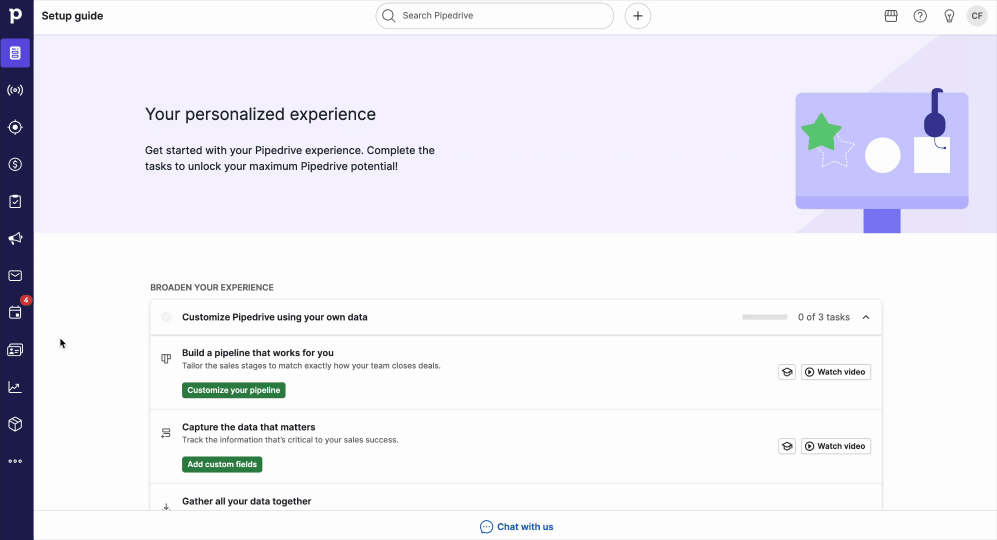Open the Leads target sidebar icon
Viewport: 997px width, 540px height.
(x=15, y=127)
